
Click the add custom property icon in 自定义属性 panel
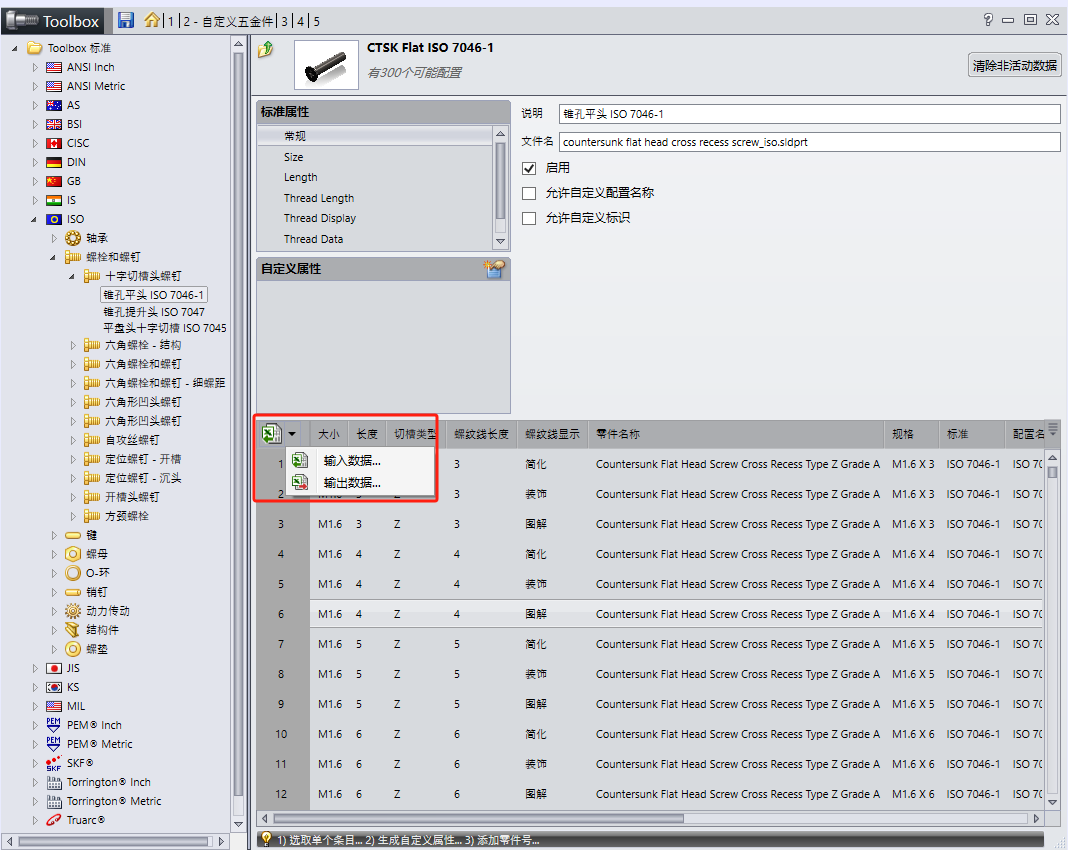pos(494,269)
